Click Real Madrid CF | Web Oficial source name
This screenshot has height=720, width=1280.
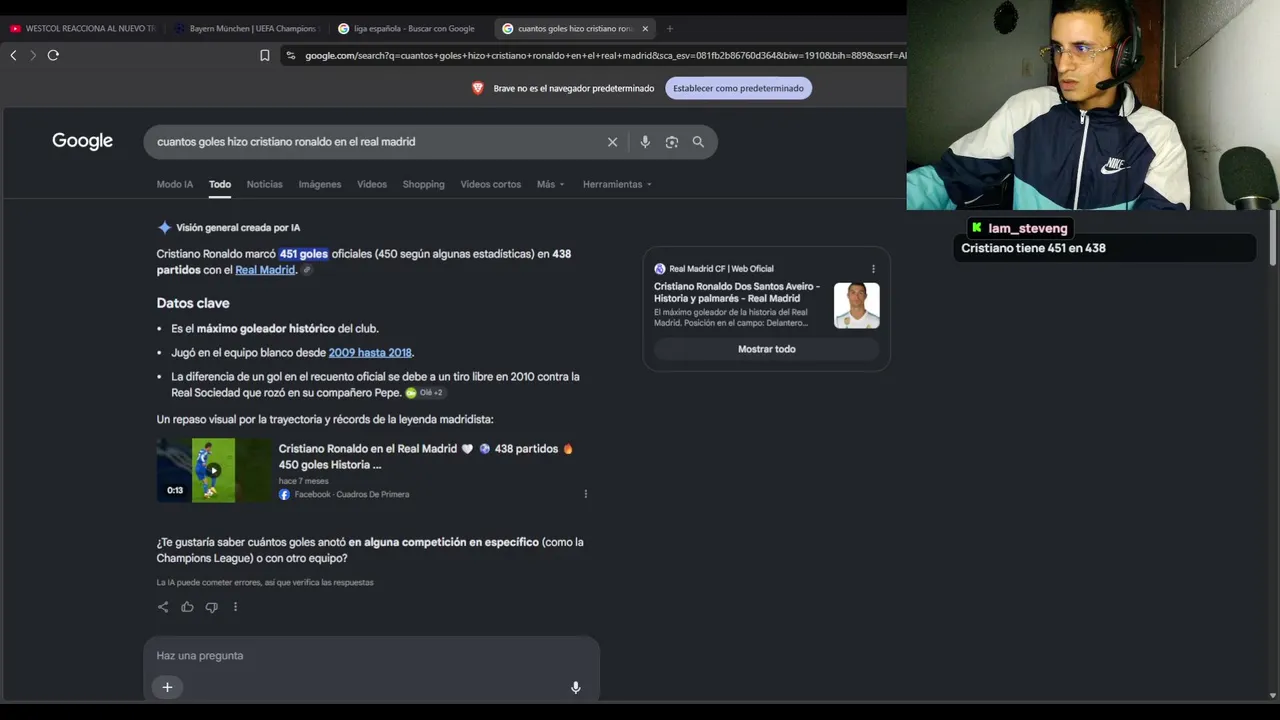point(721,269)
